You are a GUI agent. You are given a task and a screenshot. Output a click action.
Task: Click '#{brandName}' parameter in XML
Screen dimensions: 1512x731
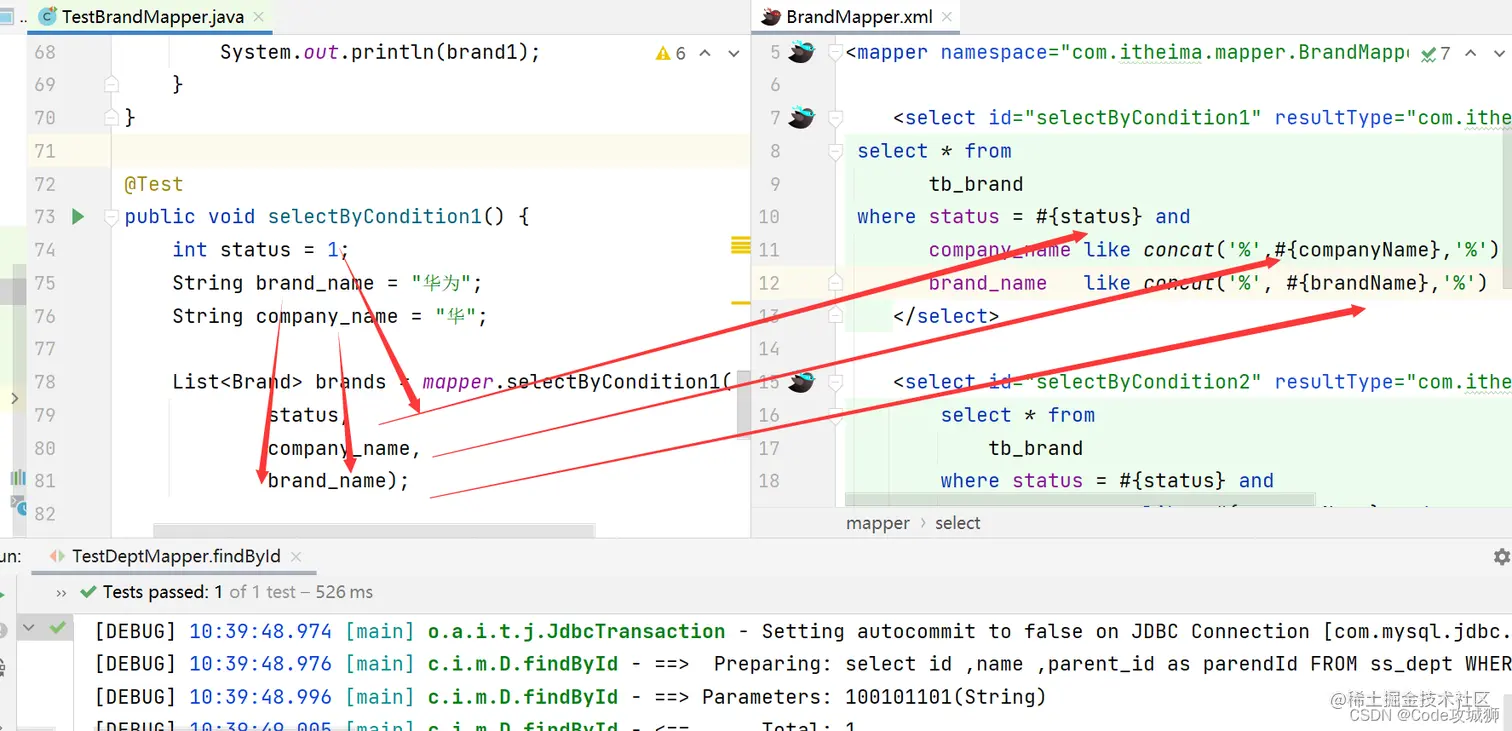[x=1358, y=283]
